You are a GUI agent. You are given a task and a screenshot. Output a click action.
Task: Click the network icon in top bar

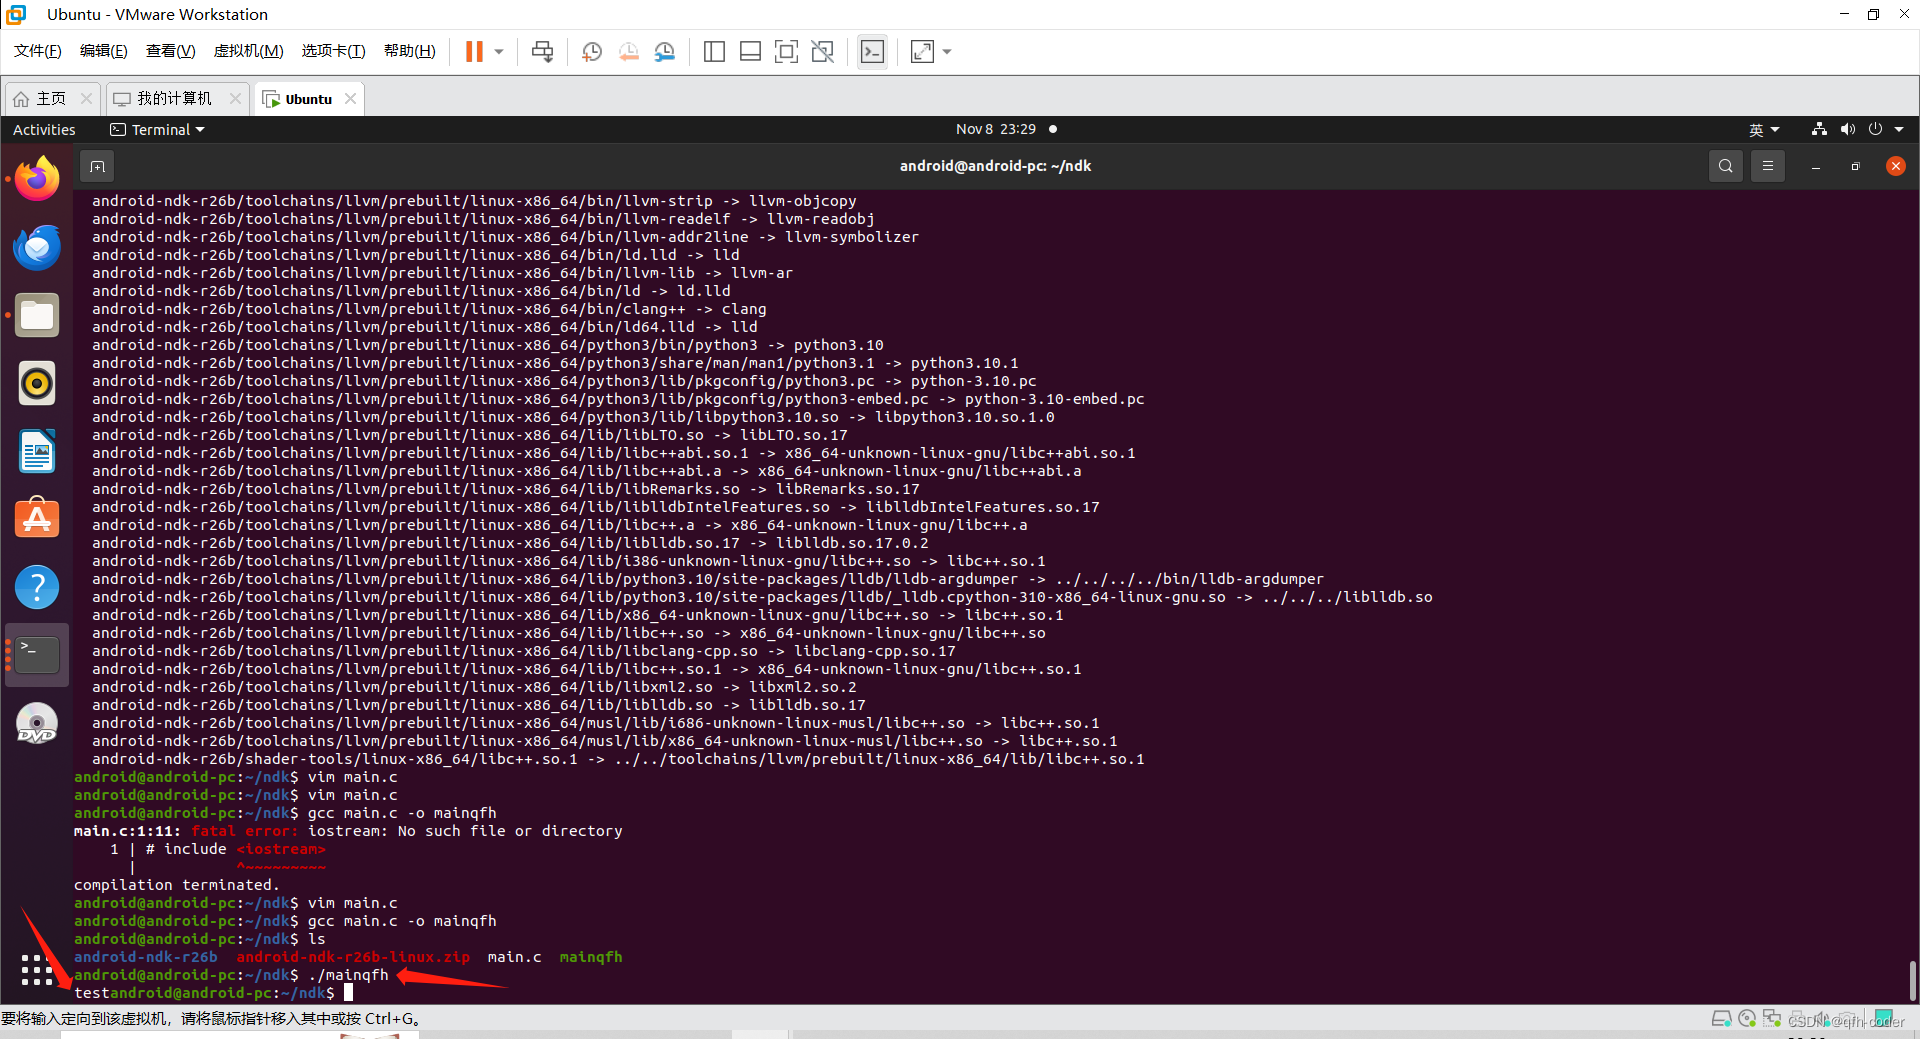1819,129
